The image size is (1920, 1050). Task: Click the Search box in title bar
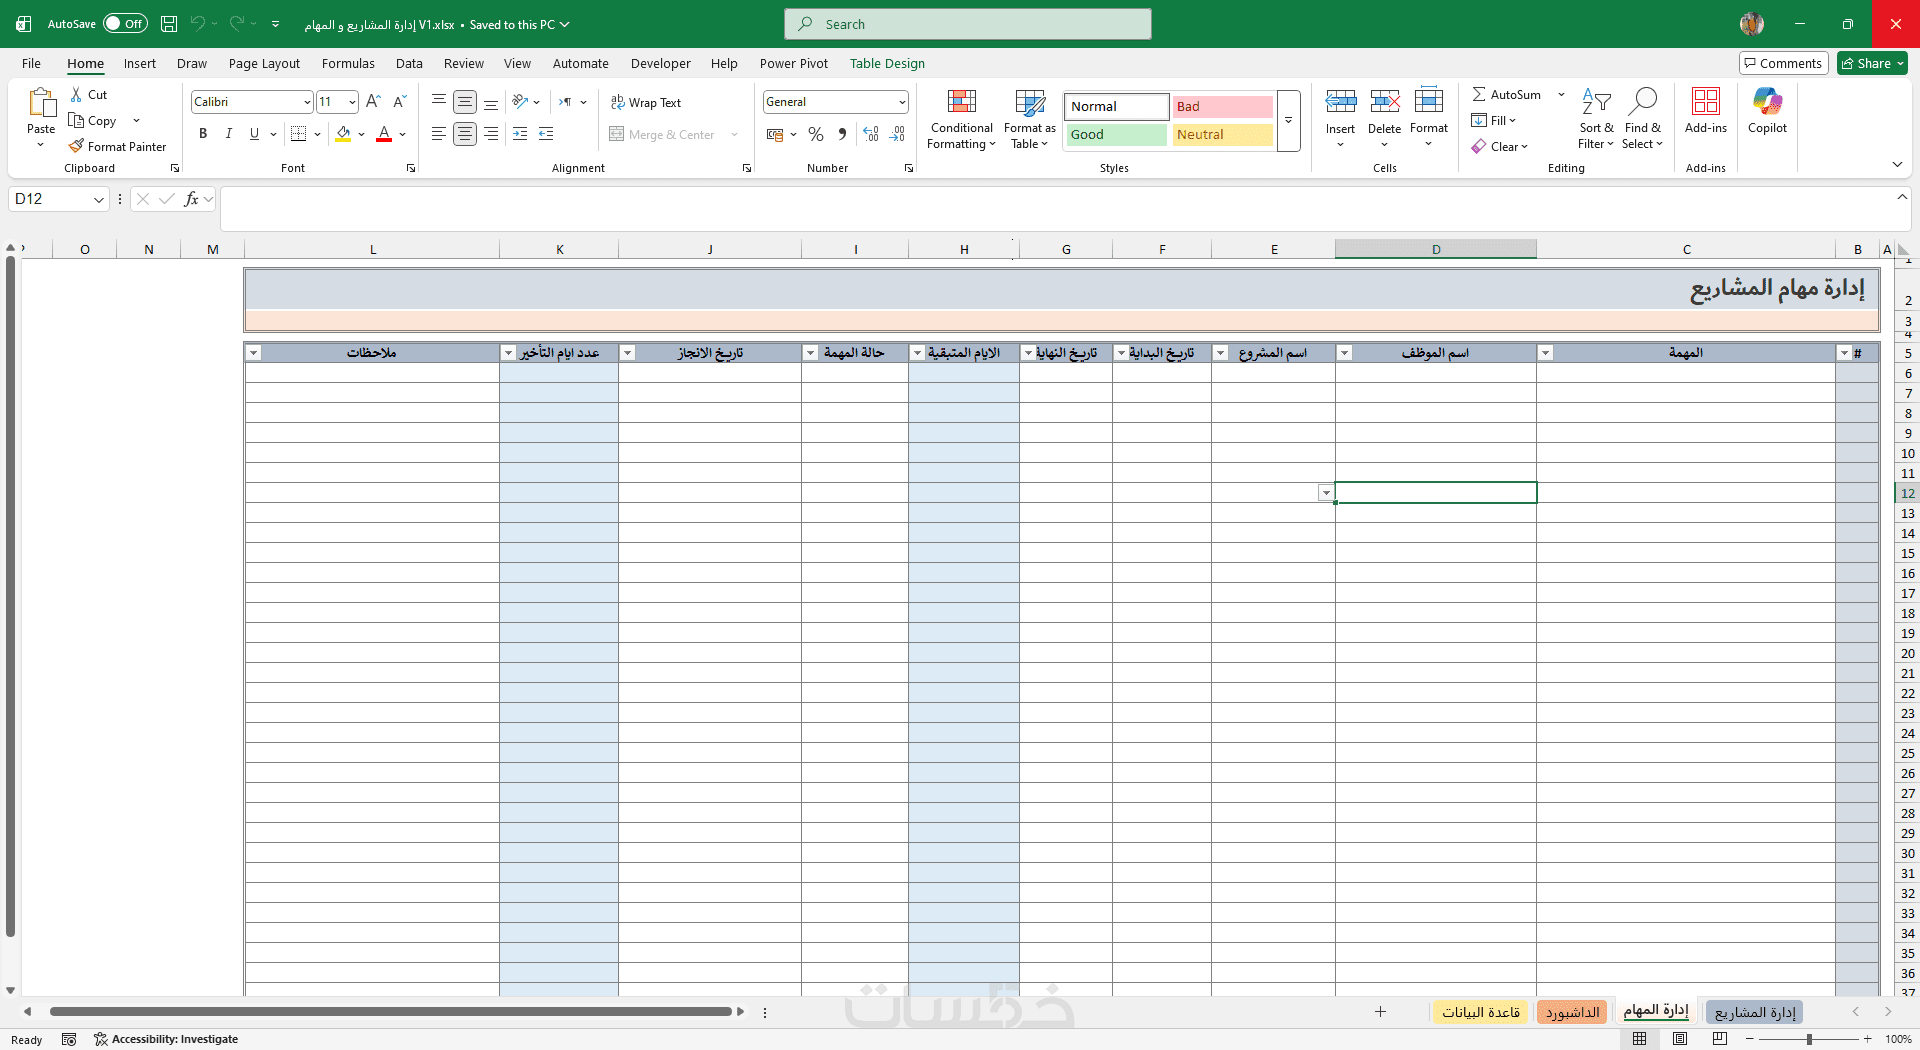[968, 24]
